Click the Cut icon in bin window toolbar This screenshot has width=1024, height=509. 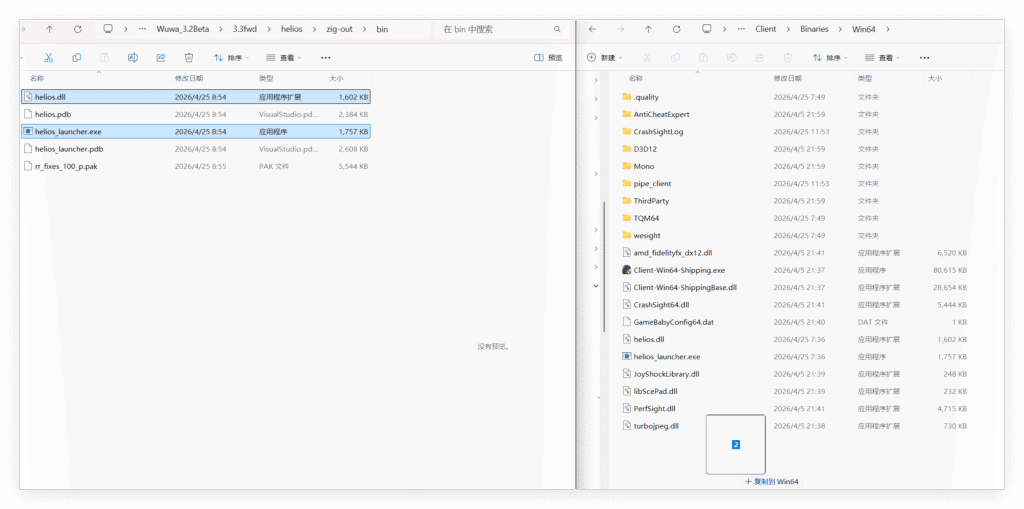pyautogui.click(x=49, y=57)
